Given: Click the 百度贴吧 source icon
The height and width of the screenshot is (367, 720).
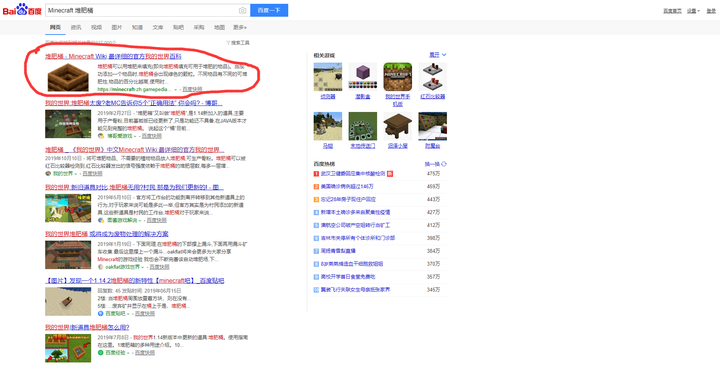Looking at the screenshot, I should point(101,313).
